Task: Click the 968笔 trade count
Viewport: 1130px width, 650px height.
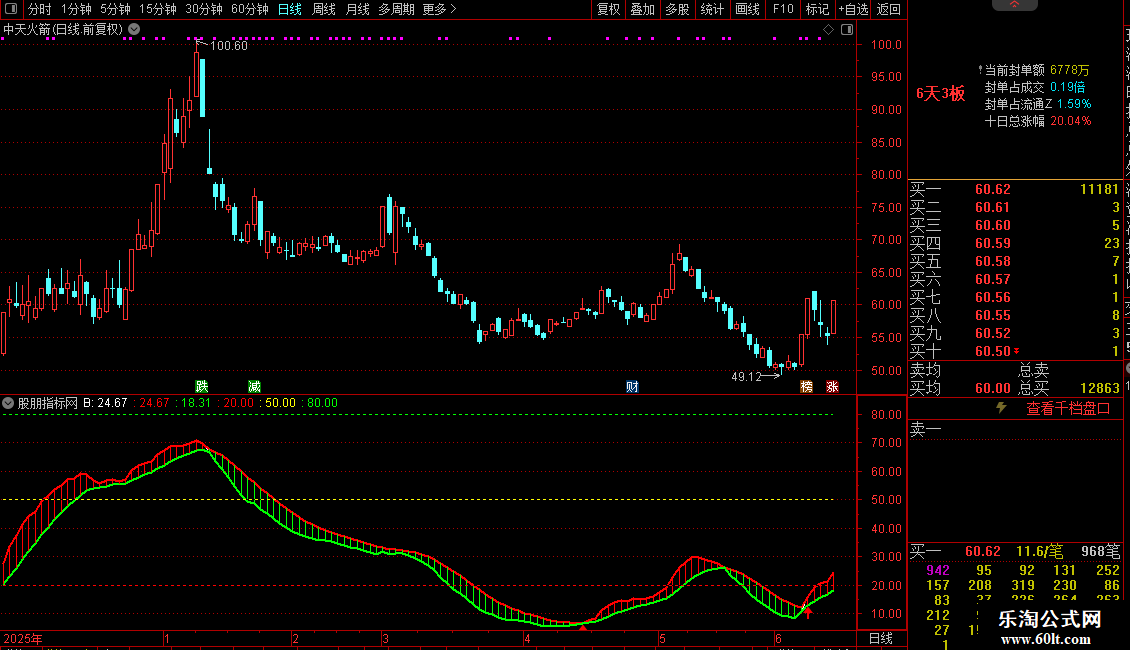Action: [x=1100, y=551]
